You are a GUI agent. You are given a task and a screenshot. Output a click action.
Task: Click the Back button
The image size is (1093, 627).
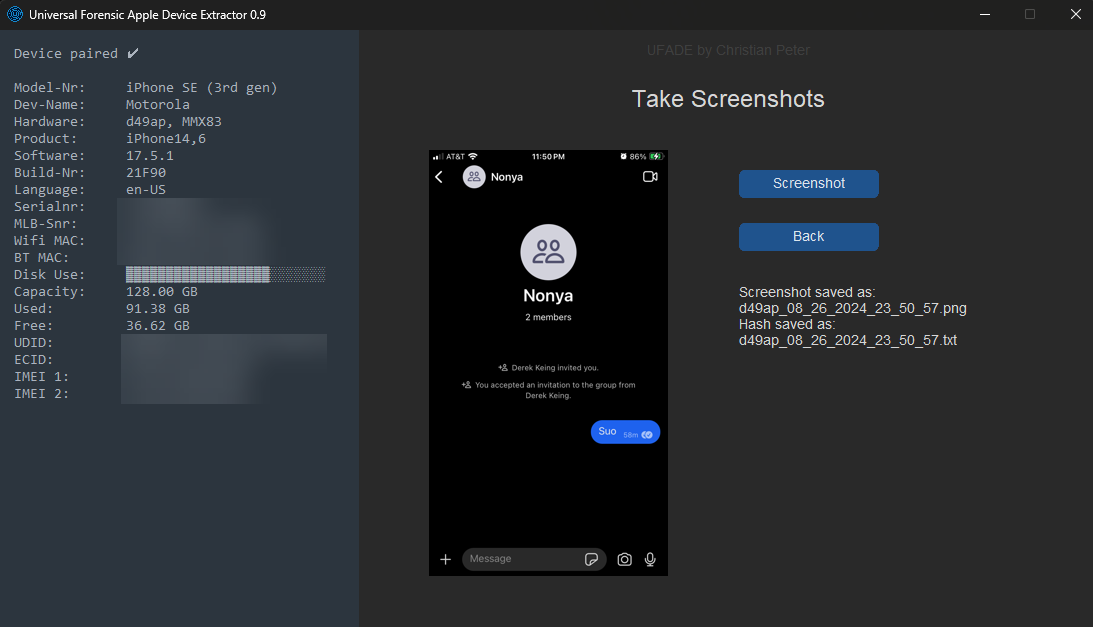click(x=808, y=237)
